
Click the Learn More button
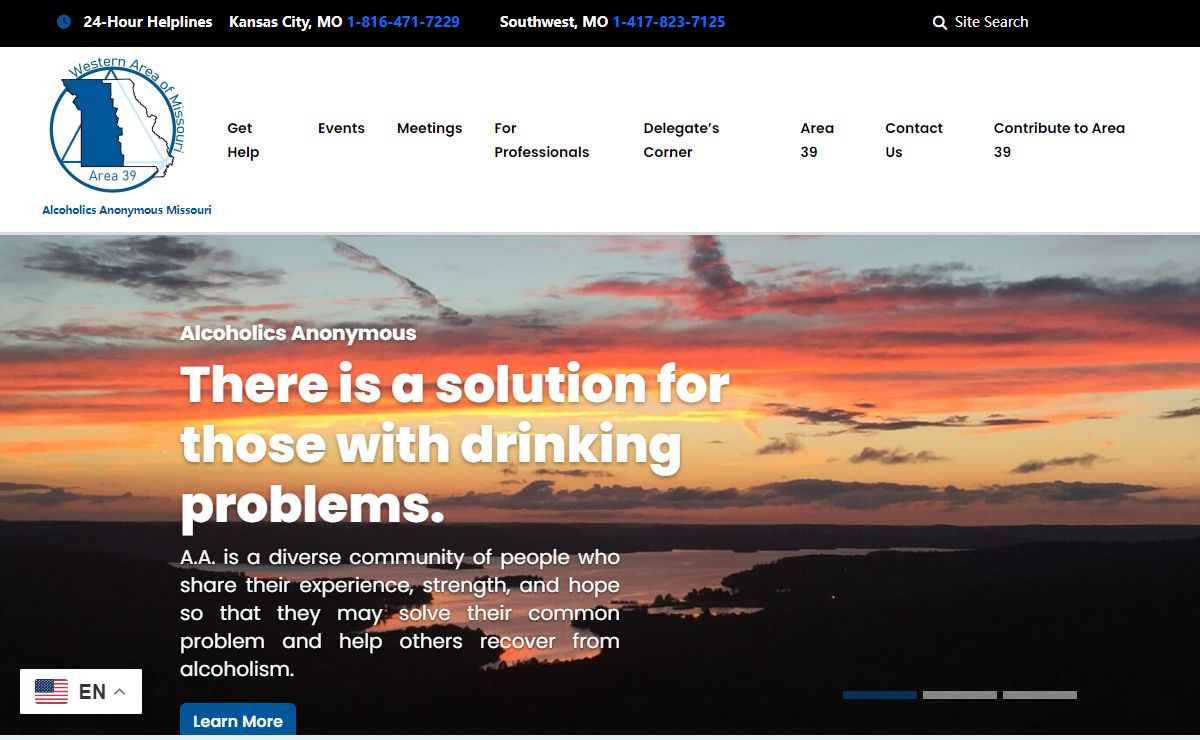tap(238, 721)
